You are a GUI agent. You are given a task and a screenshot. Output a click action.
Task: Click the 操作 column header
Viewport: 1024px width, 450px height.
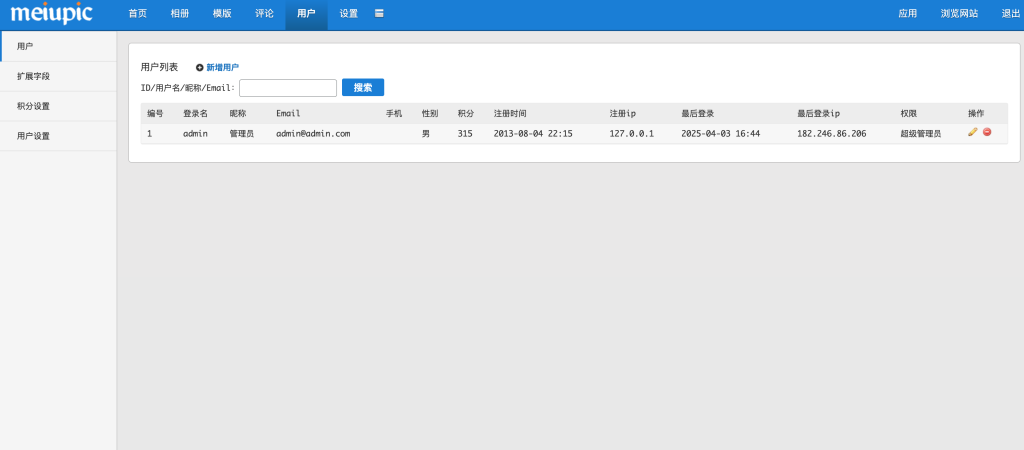tap(976, 114)
